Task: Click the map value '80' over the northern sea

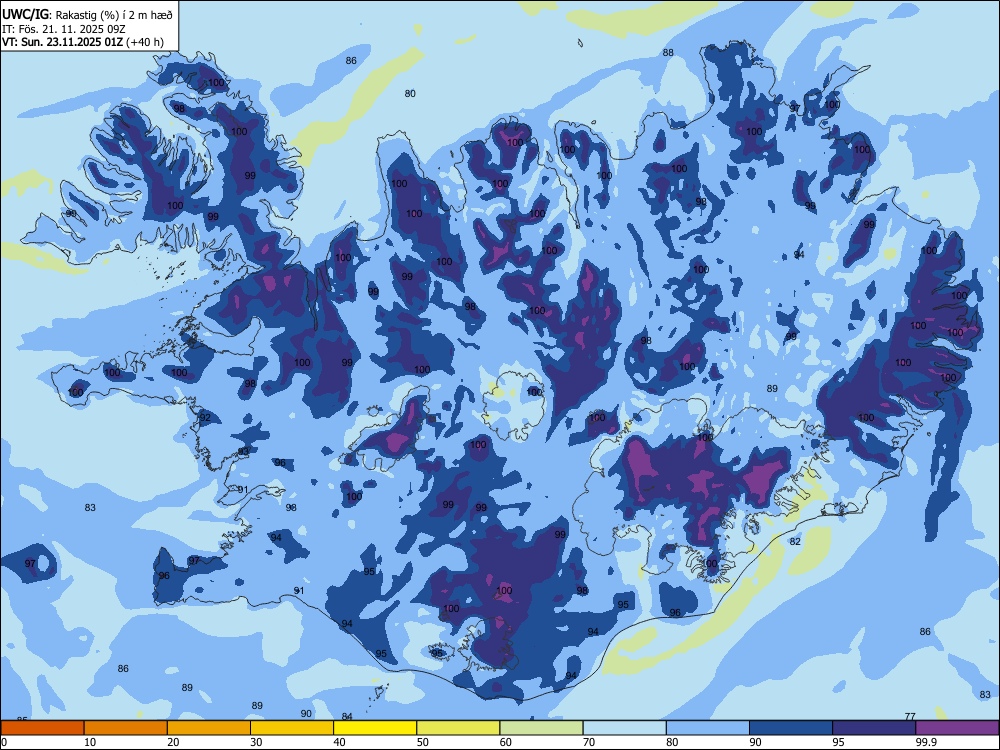Action: 410,93
